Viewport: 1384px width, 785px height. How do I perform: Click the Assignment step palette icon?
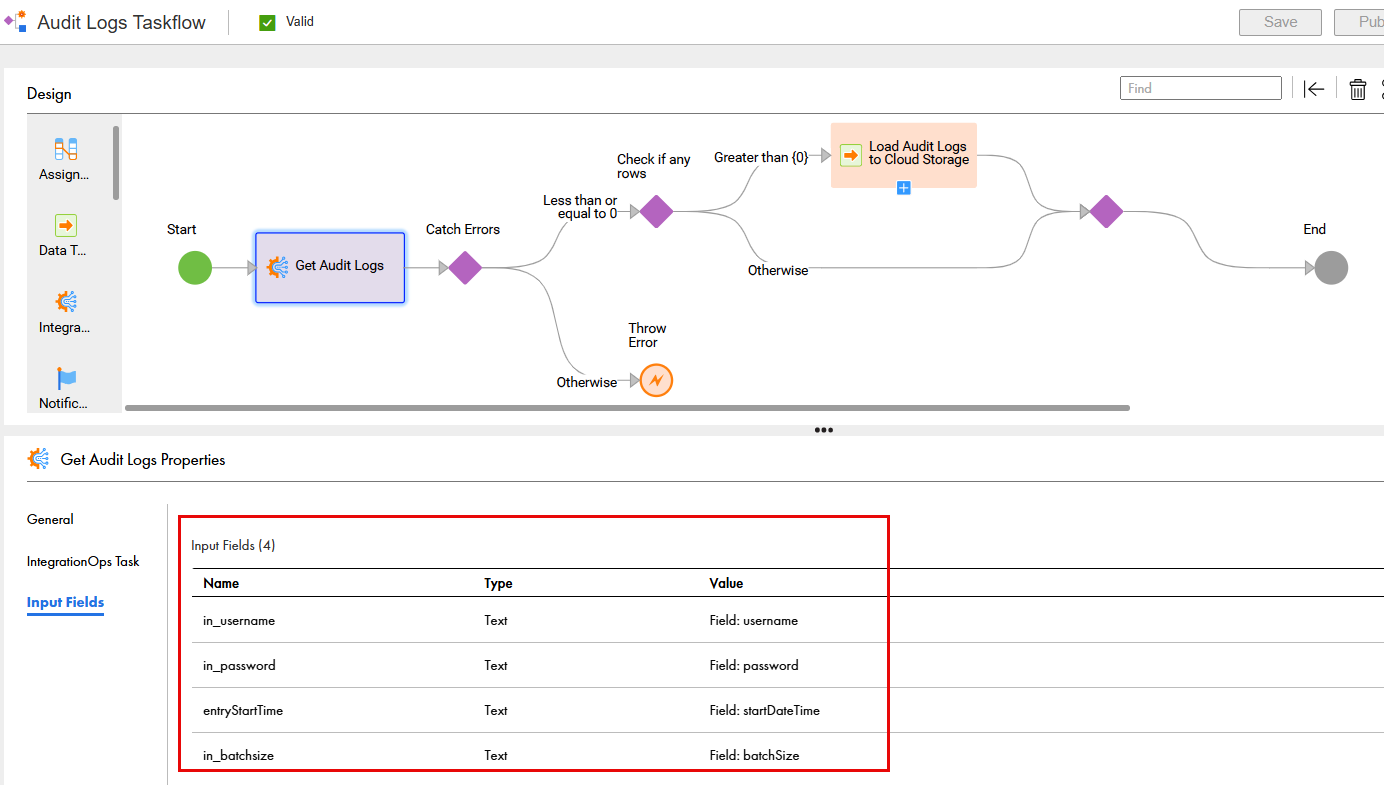[x=66, y=150]
